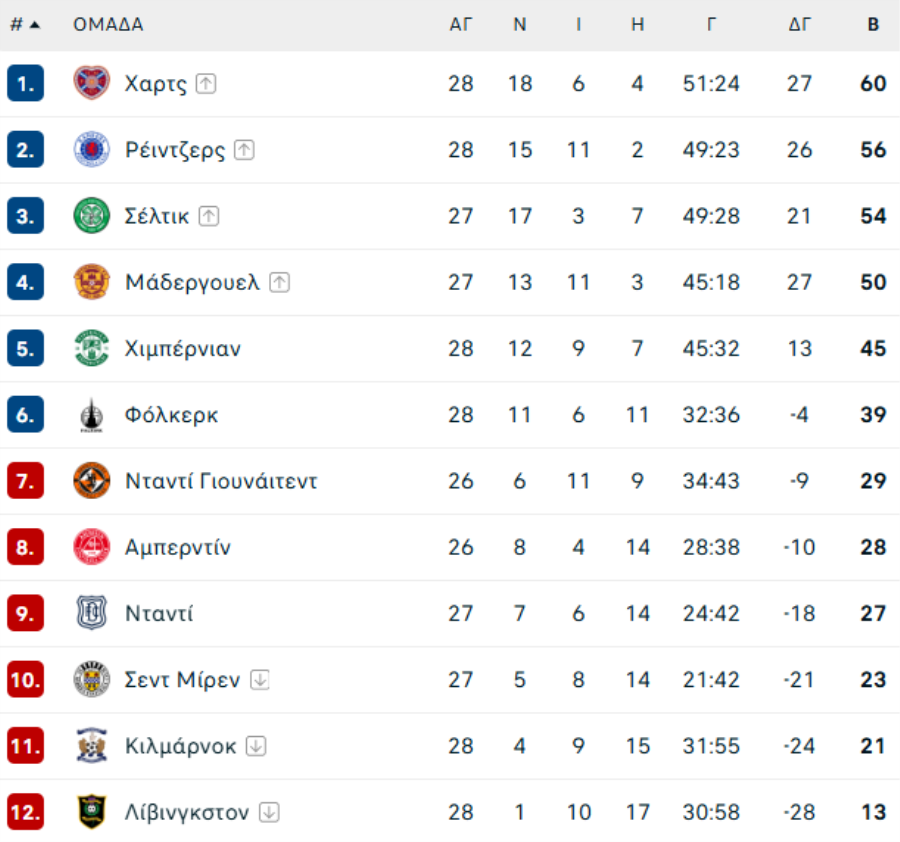Click the Dundee United club crest
Viewport: 900px width, 842px height.
(x=91, y=481)
